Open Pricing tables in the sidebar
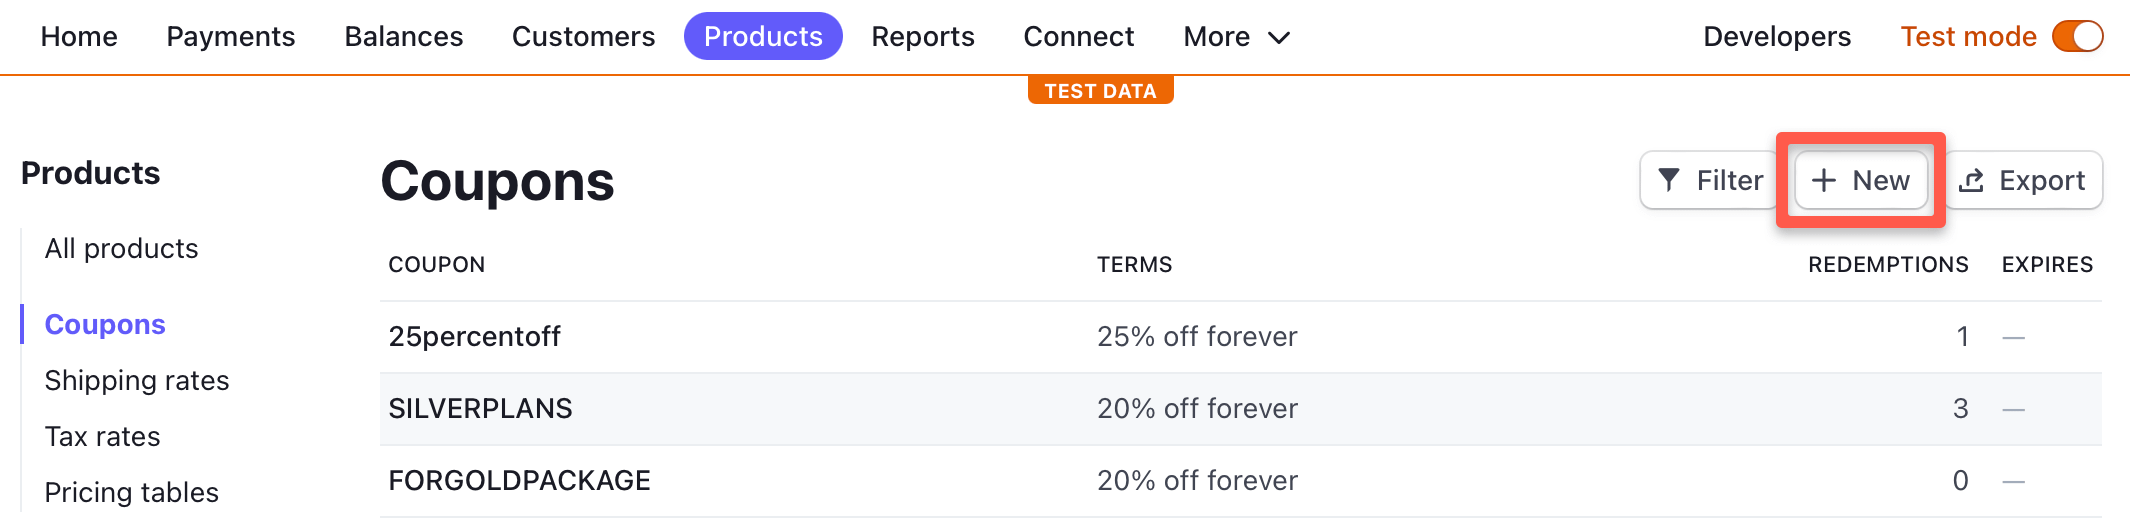2130x522 pixels. click(132, 493)
